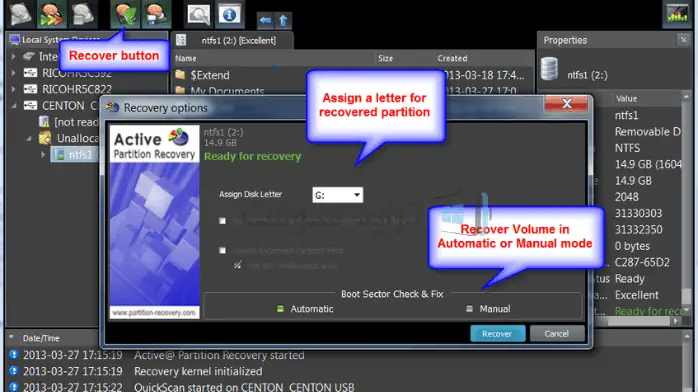Click the Recover partition toolbar icon
This screenshot has height=392, width=698.
125,14
